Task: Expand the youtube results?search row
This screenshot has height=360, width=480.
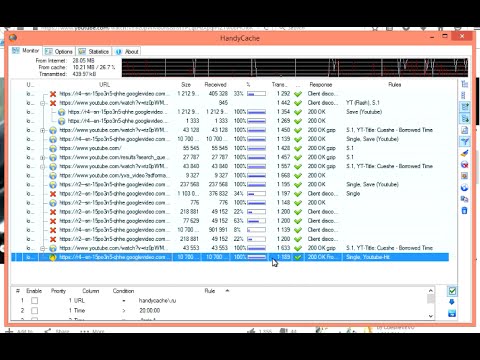Action: point(43,158)
